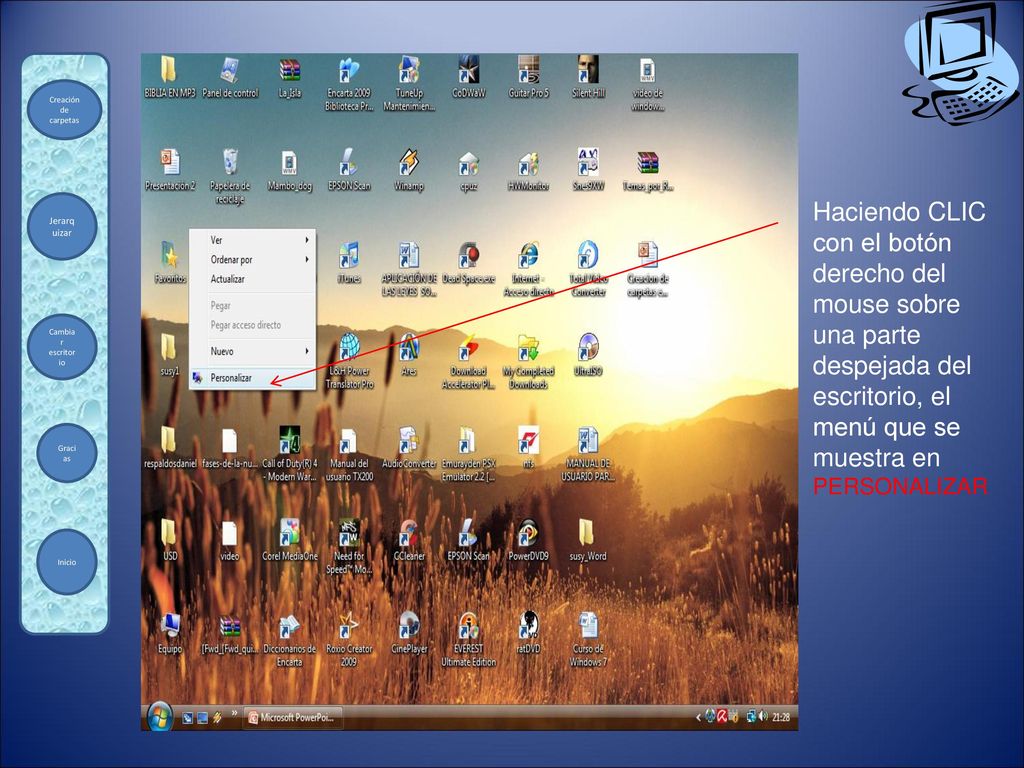Viewport: 1024px width, 768px height.
Task: Select the CoDWaW game icon
Action: [468, 71]
